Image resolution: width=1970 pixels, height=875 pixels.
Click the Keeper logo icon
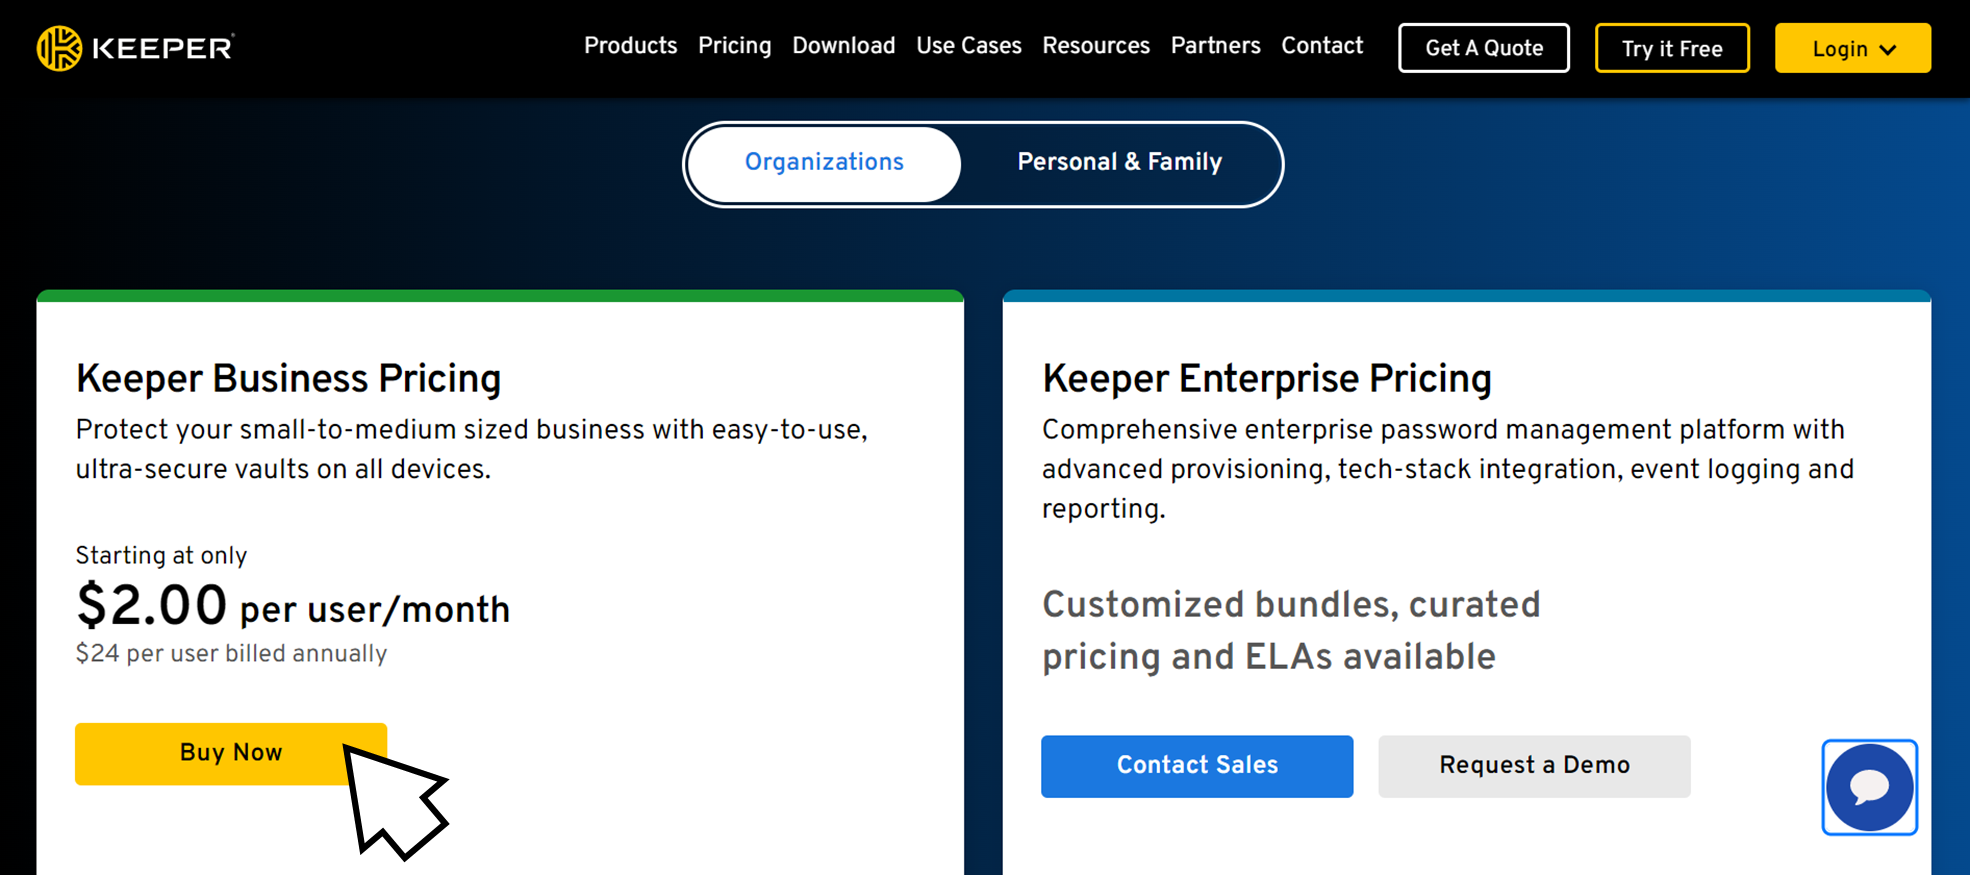[59, 48]
